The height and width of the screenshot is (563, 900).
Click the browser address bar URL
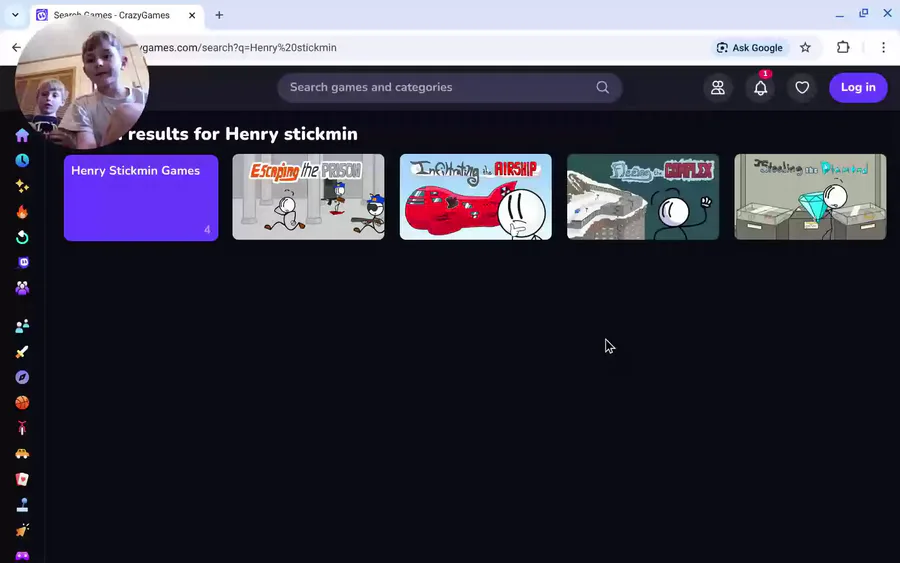pyautogui.click(x=239, y=48)
